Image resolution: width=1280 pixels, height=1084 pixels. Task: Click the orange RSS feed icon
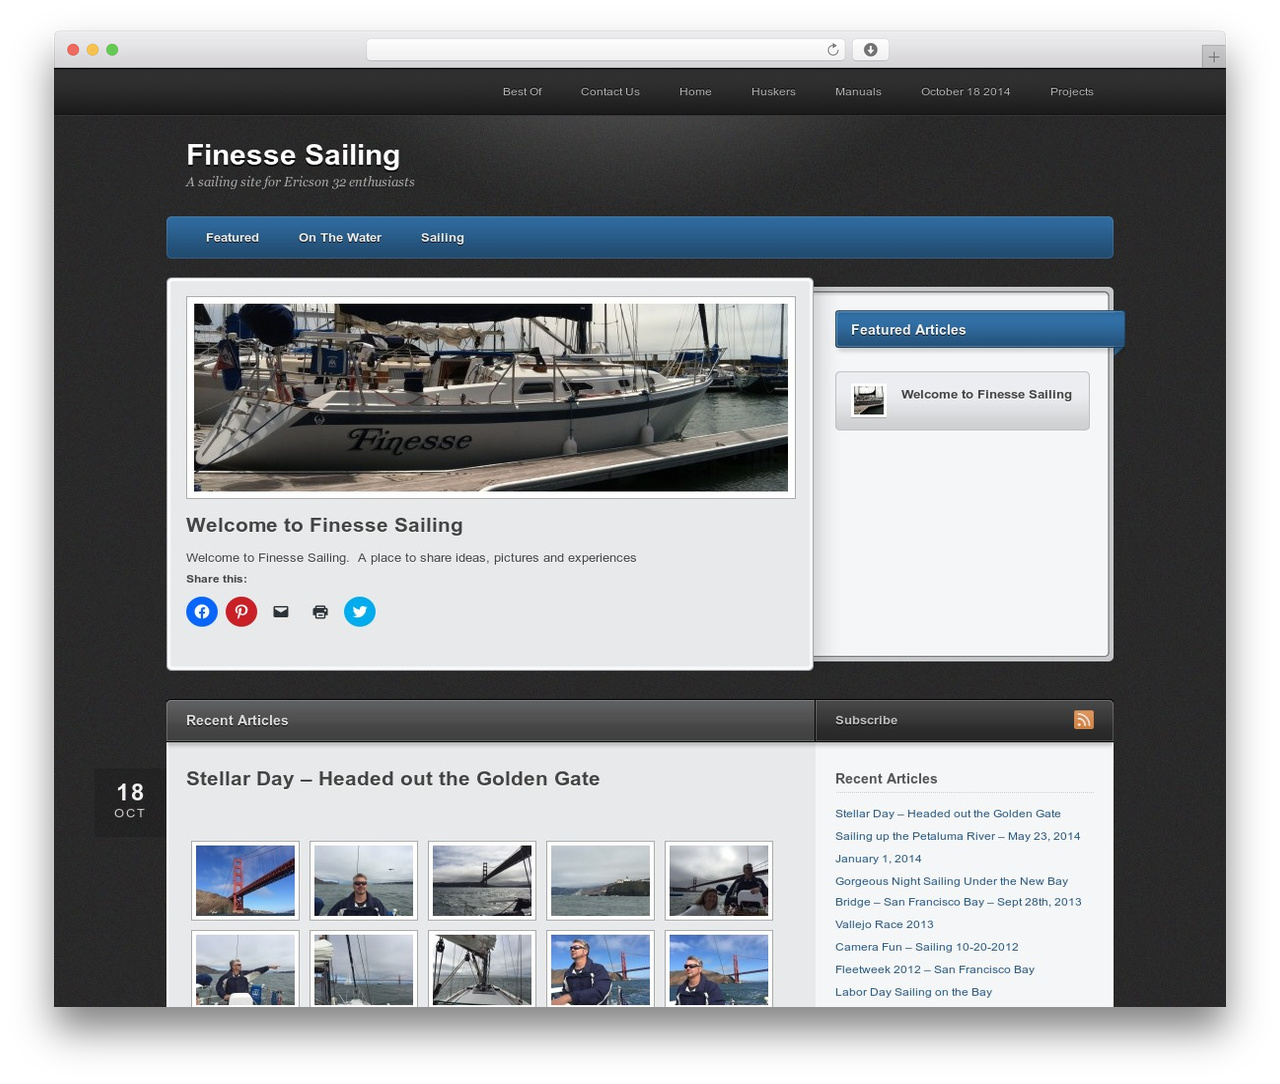point(1084,720)
